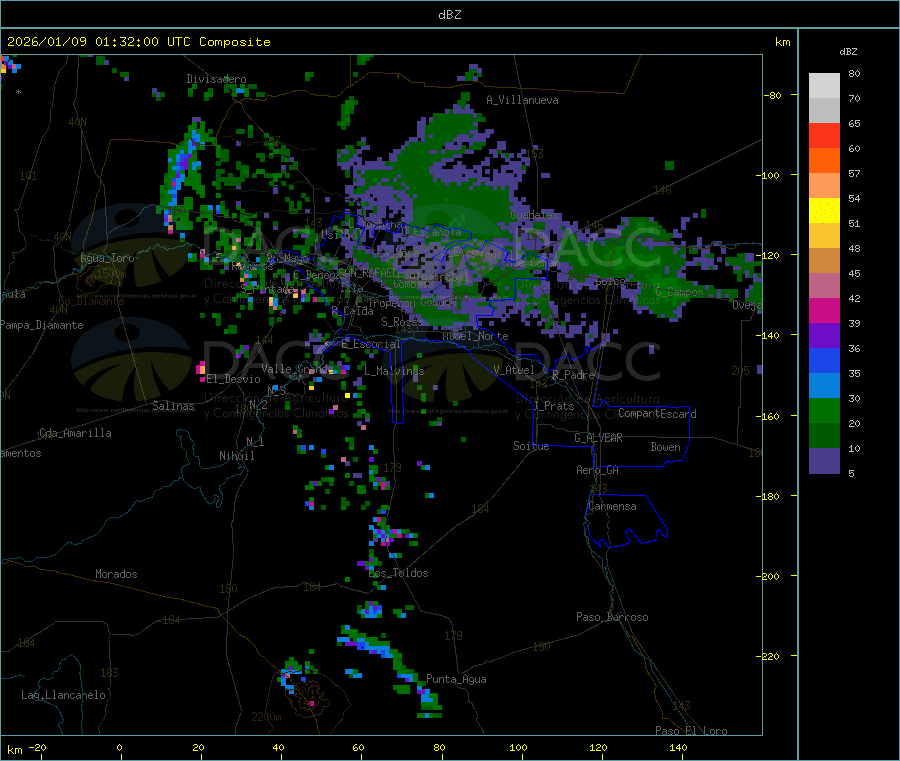The image size is (900, 761).
Task: Click the violet 36-39 dBZ legend swatch
Action: tap(824, 336)
